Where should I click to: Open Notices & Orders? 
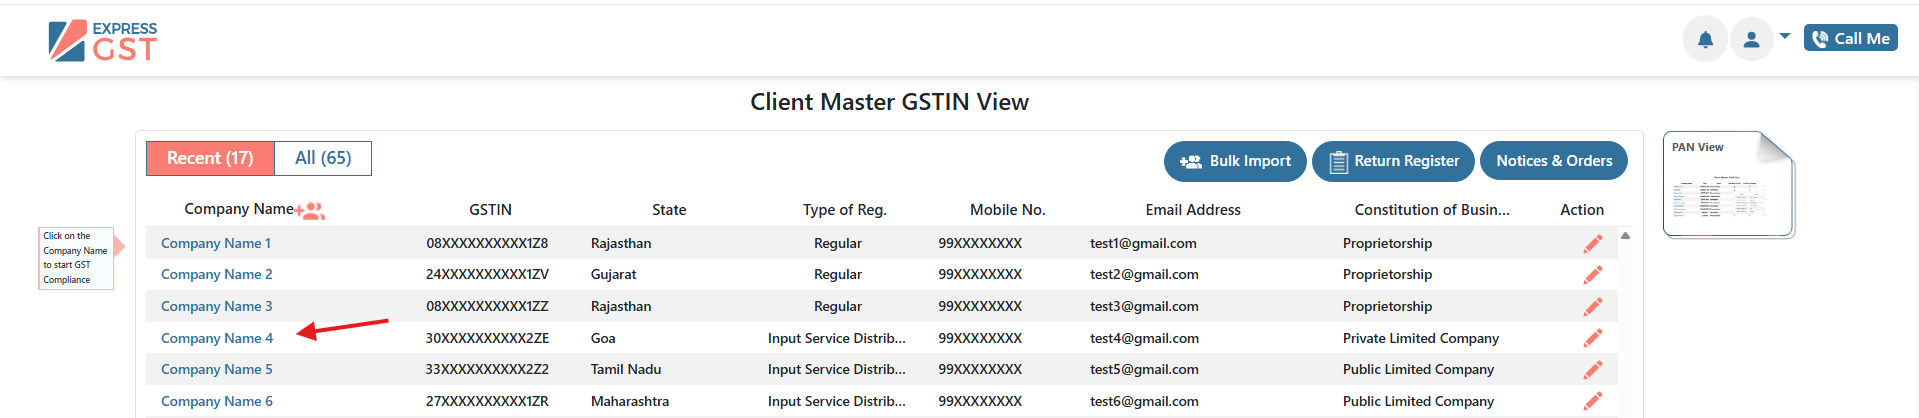1553,161
